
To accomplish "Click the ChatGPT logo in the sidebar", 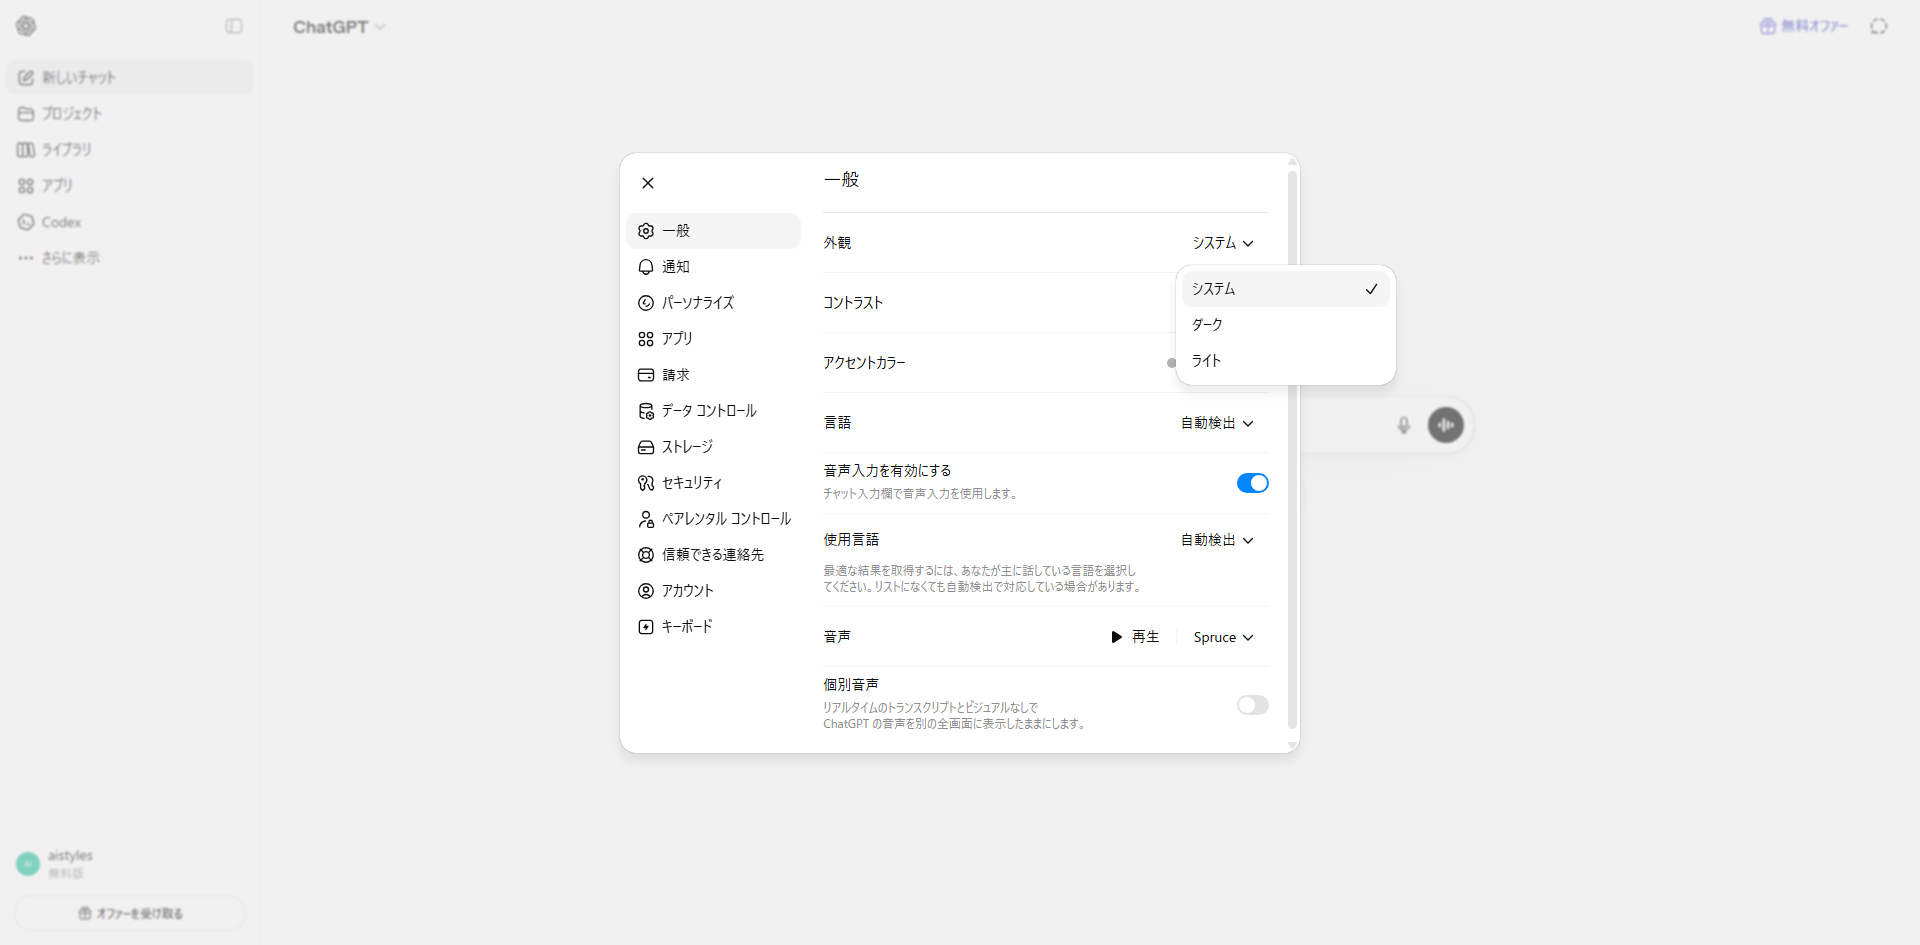I will coord(27,26).
